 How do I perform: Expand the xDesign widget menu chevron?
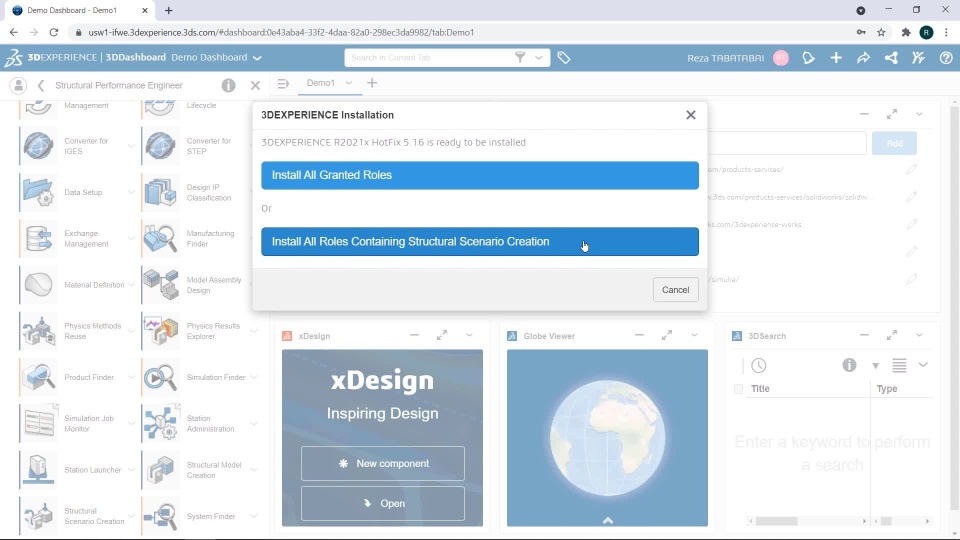[469, 336]
